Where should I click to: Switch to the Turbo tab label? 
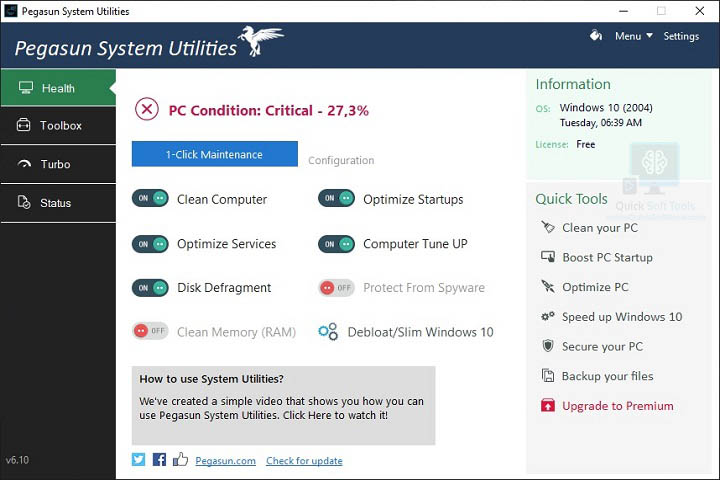[56, 164]
